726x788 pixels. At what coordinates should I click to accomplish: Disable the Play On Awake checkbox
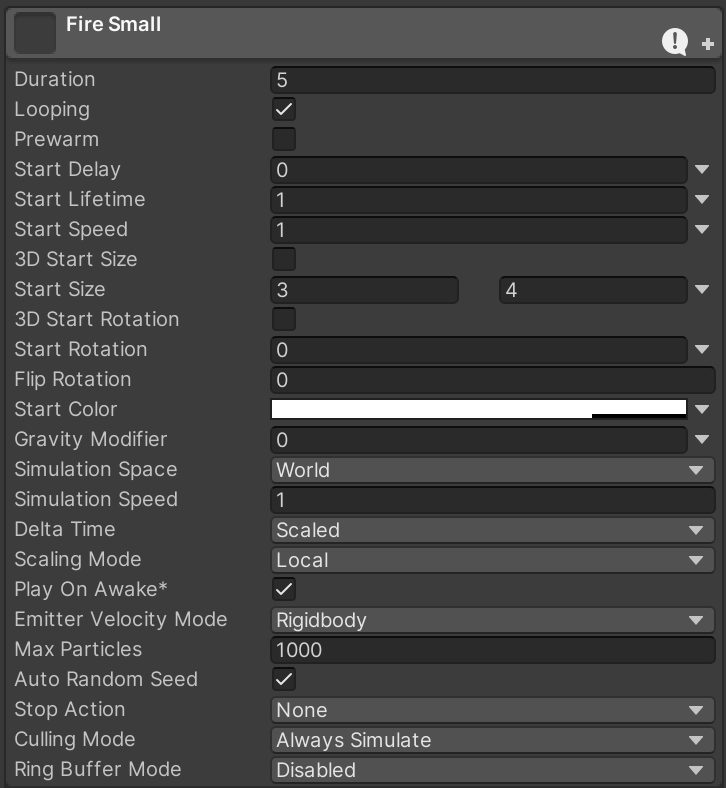click(x=284, y=590)
